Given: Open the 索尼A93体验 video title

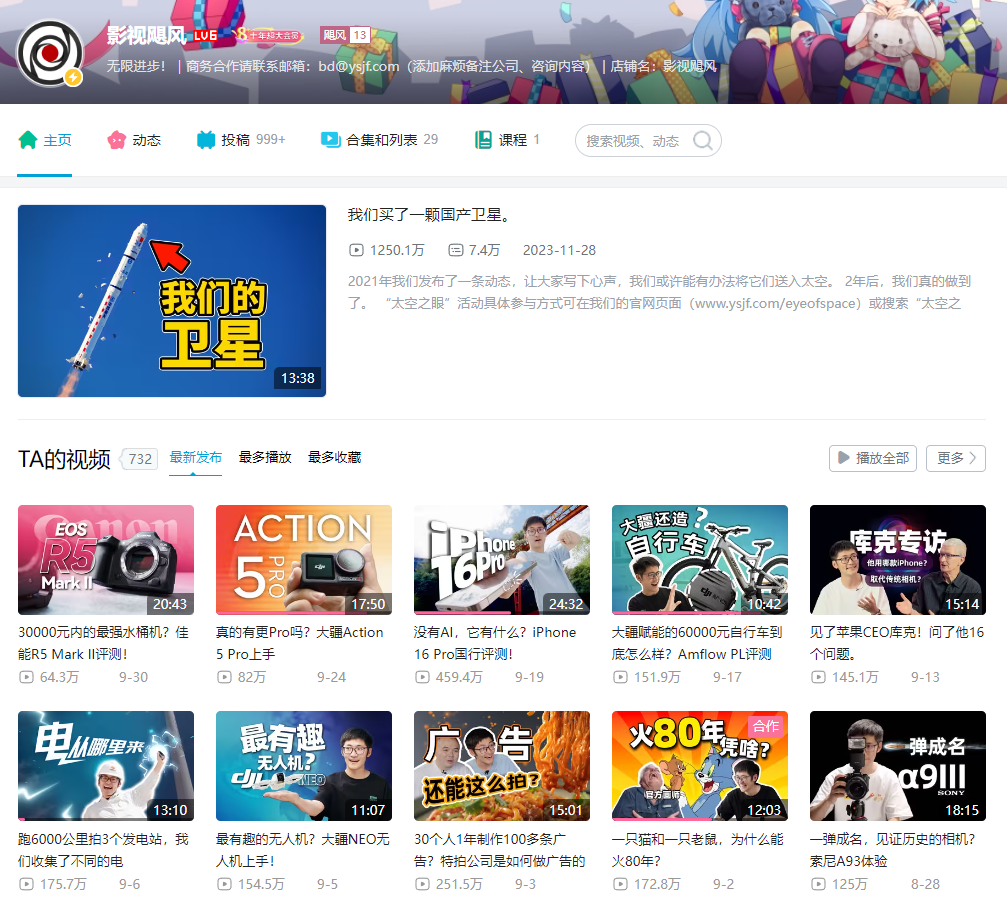Looking at the screenshot, I should 893,850.
